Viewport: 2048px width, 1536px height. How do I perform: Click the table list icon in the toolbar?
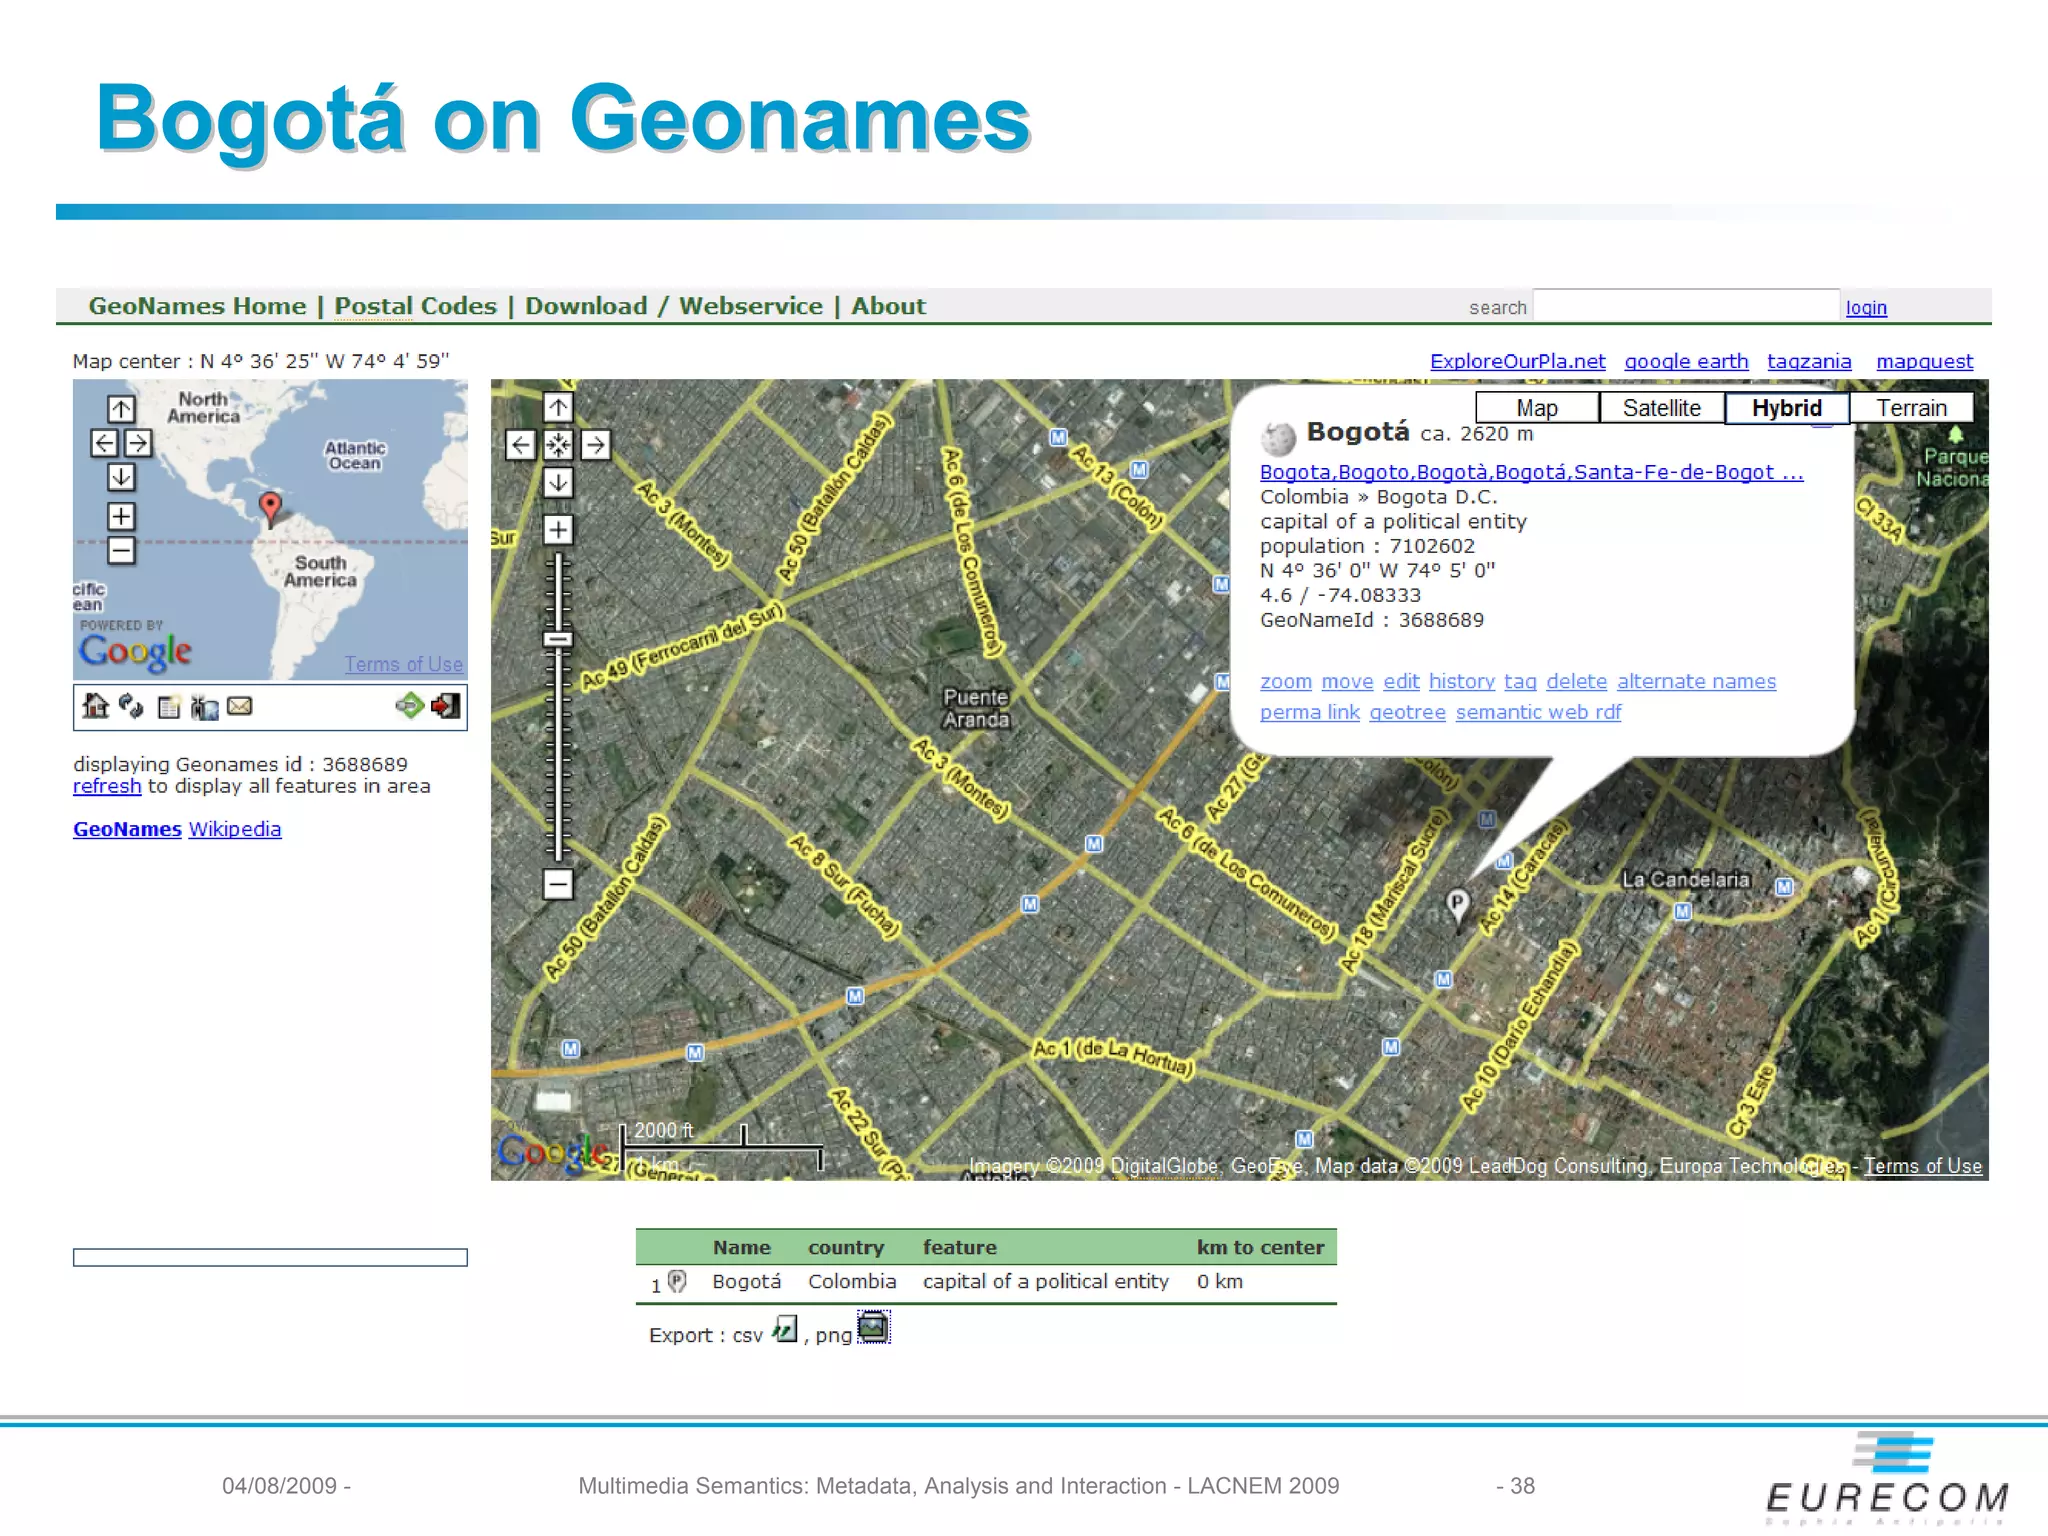169,707
